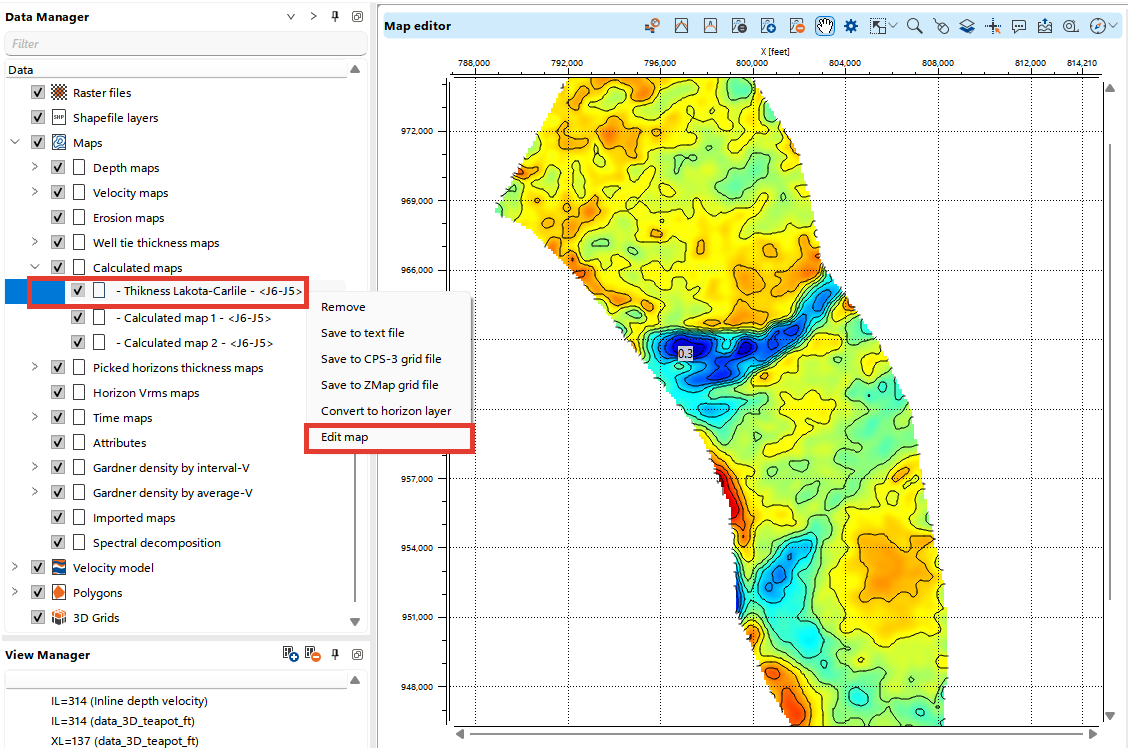Open Map editor settings gear
Image resolution: width=1128 pixels, height=748 pixels.
pyautogui.click(x=850, y=26)
